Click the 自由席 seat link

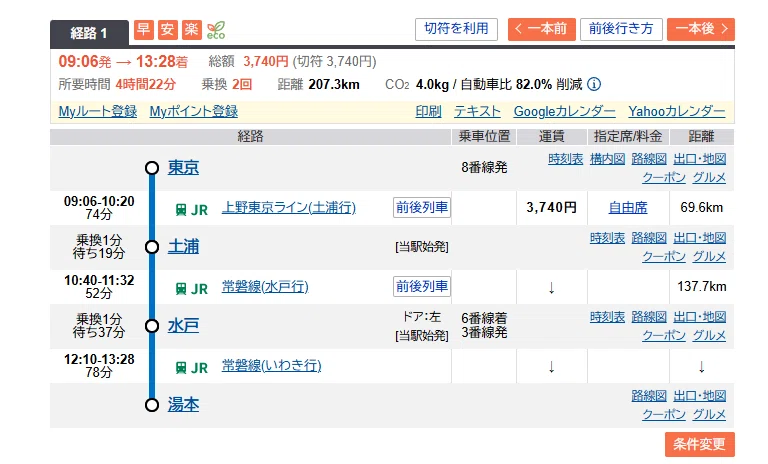click(x=628, y=208)
